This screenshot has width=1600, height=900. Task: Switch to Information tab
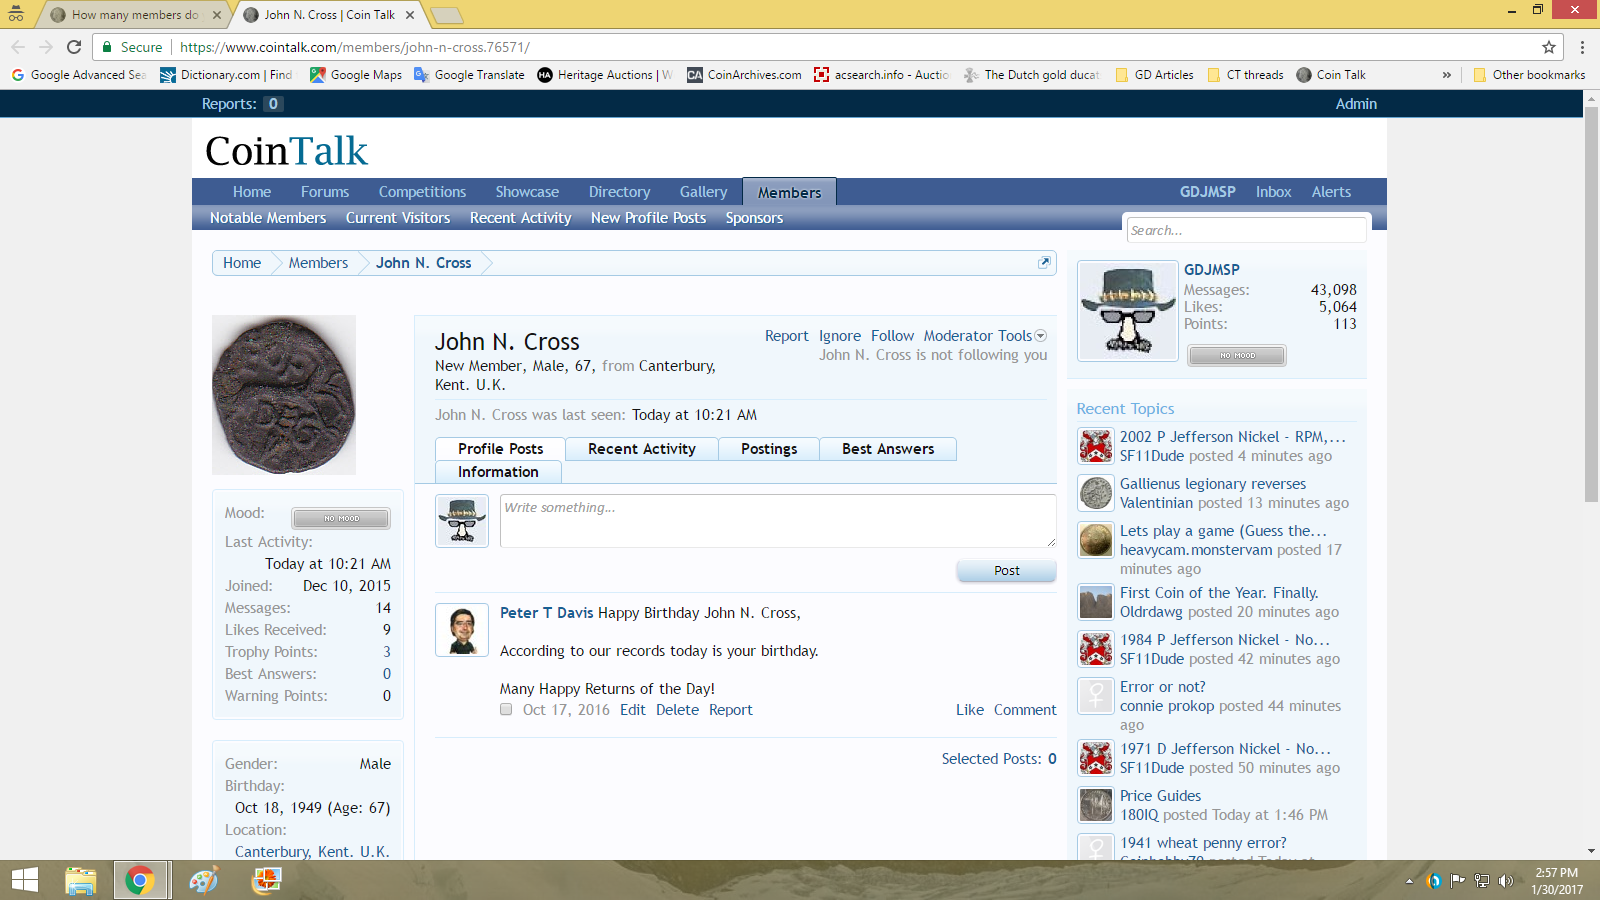[x=498, y=472]
